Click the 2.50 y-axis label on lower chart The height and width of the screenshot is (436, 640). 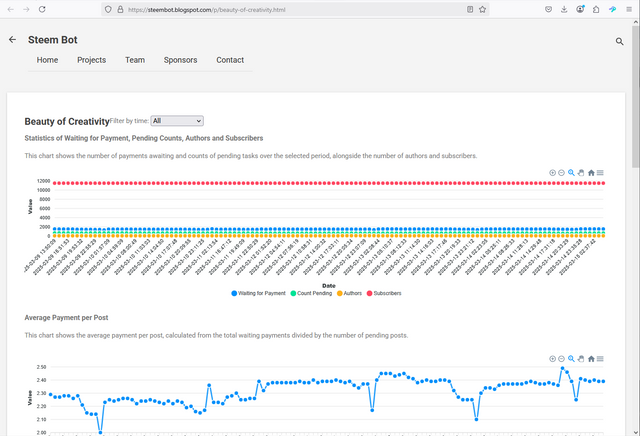[x=42, y=367]
